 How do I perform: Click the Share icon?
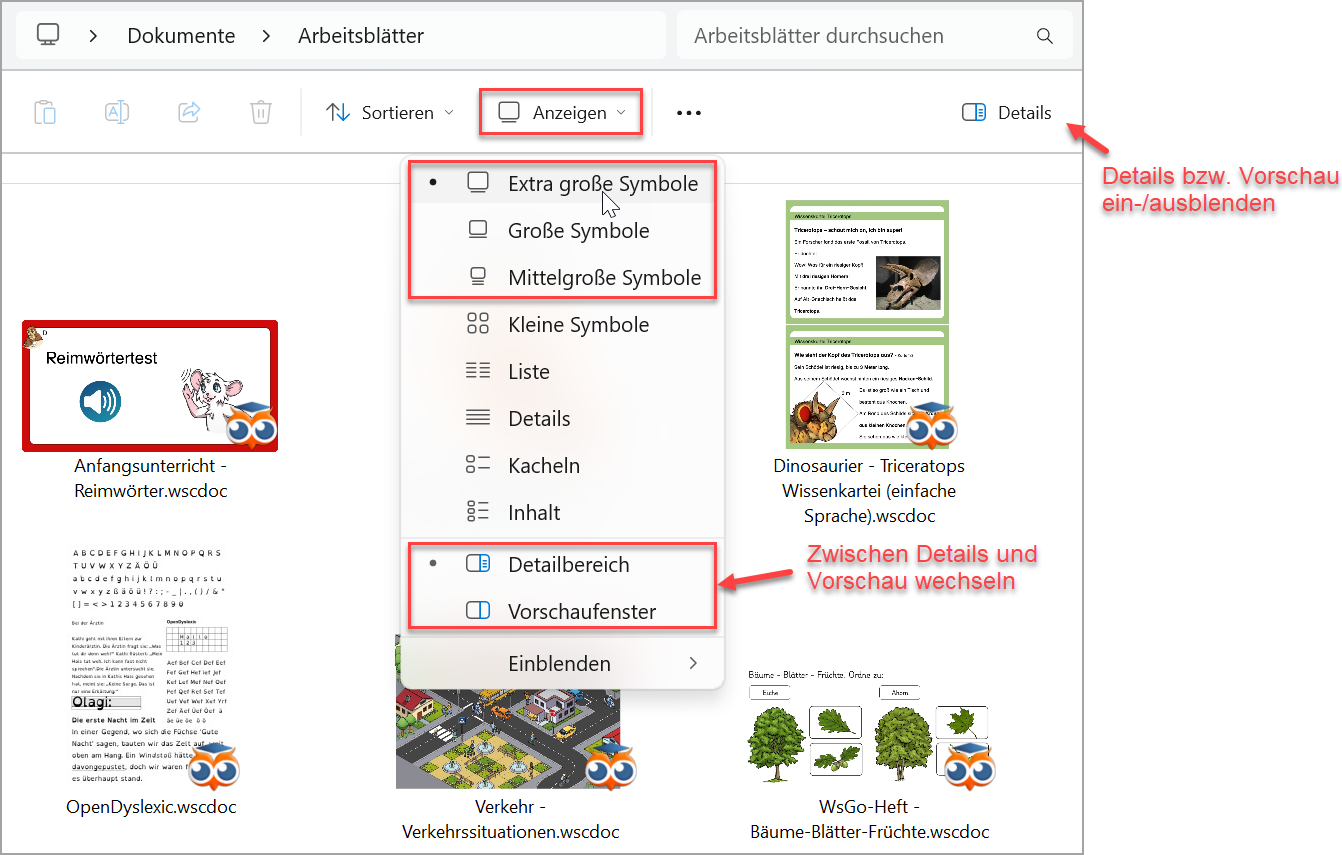pos(189,112)
